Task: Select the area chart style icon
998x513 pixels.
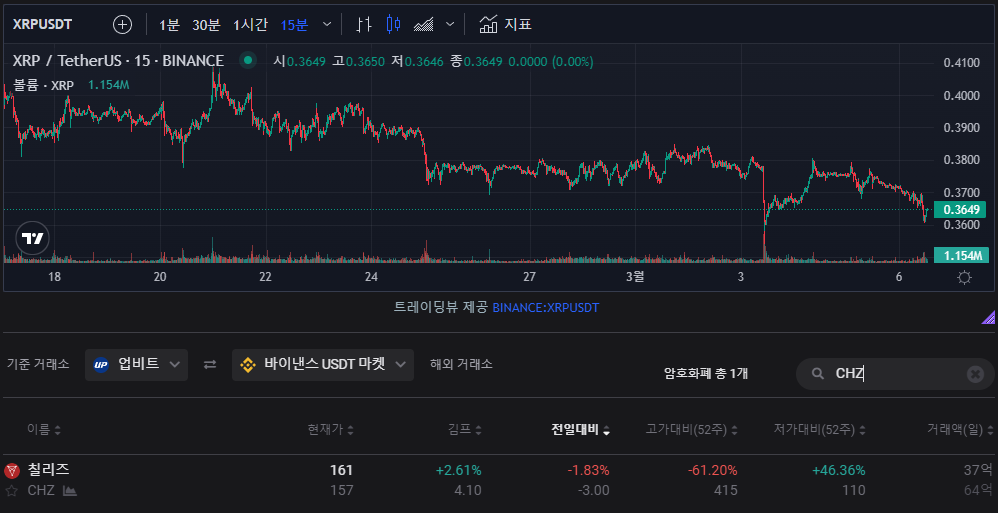Action: point(423,25)
